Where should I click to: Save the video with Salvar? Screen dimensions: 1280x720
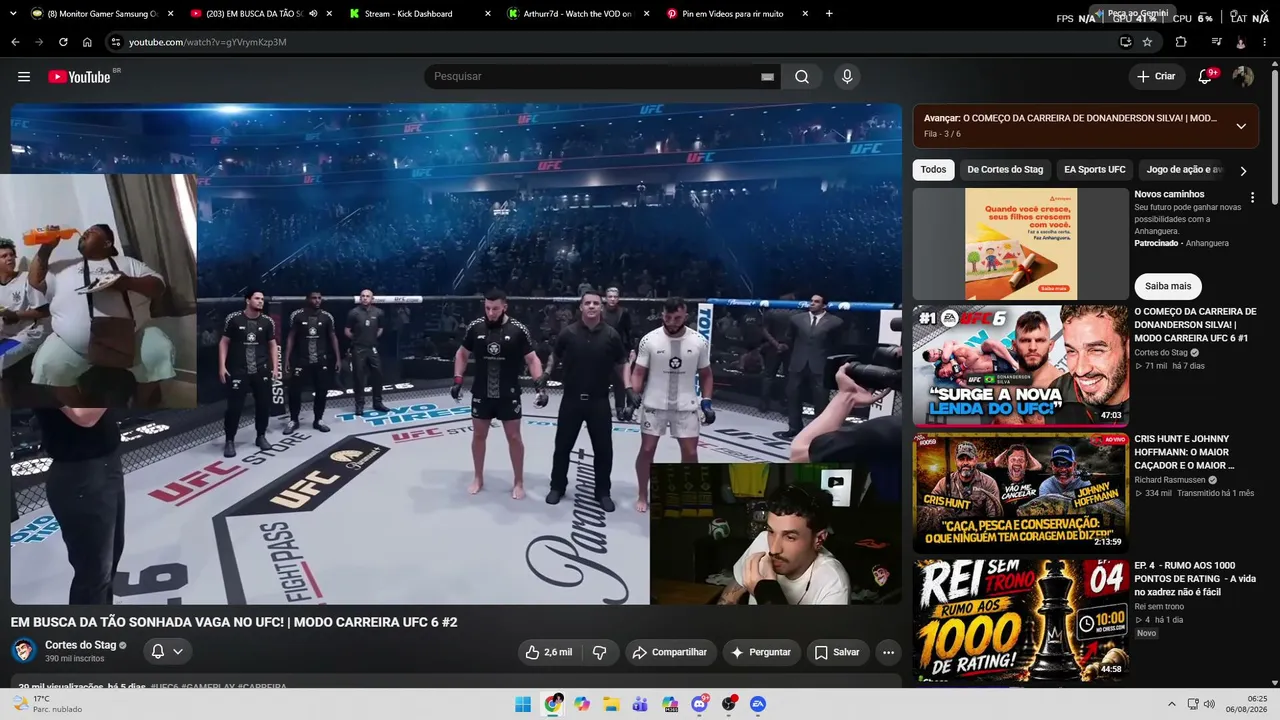[x=837, y=652]
